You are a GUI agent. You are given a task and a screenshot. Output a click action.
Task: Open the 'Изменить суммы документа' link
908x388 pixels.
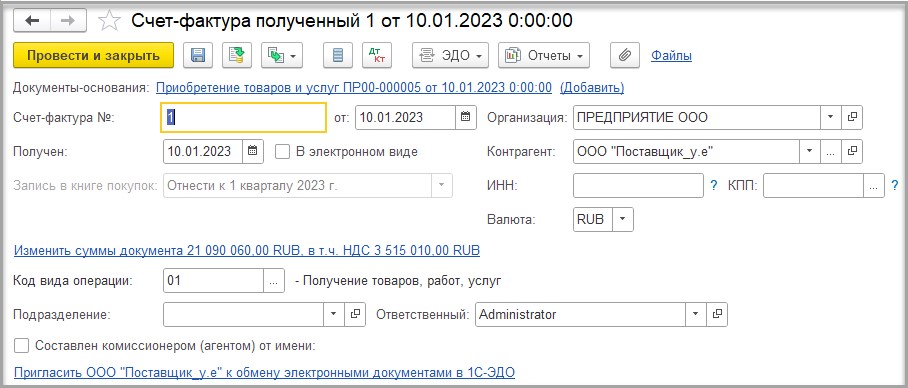pyautogui.click(x=247, y=250)
